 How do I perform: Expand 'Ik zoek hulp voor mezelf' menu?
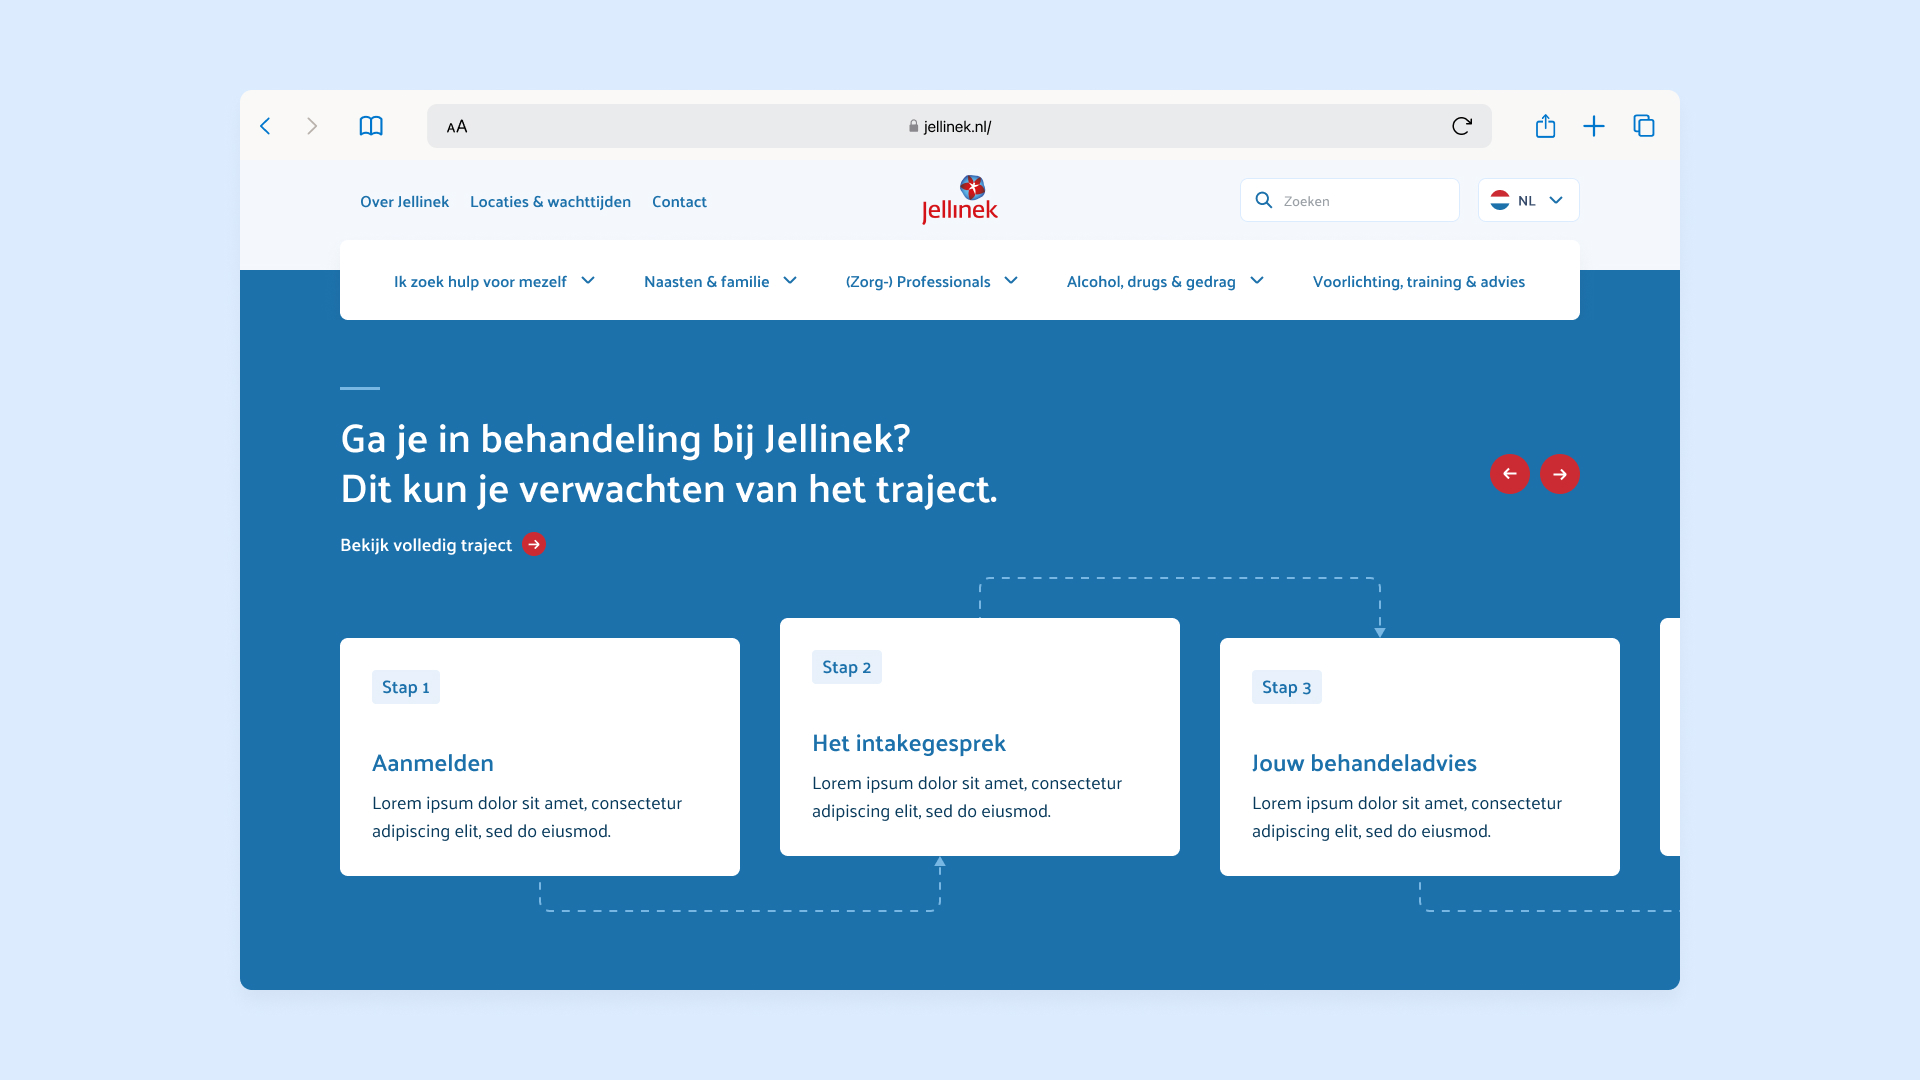click(x=494, y=282)
